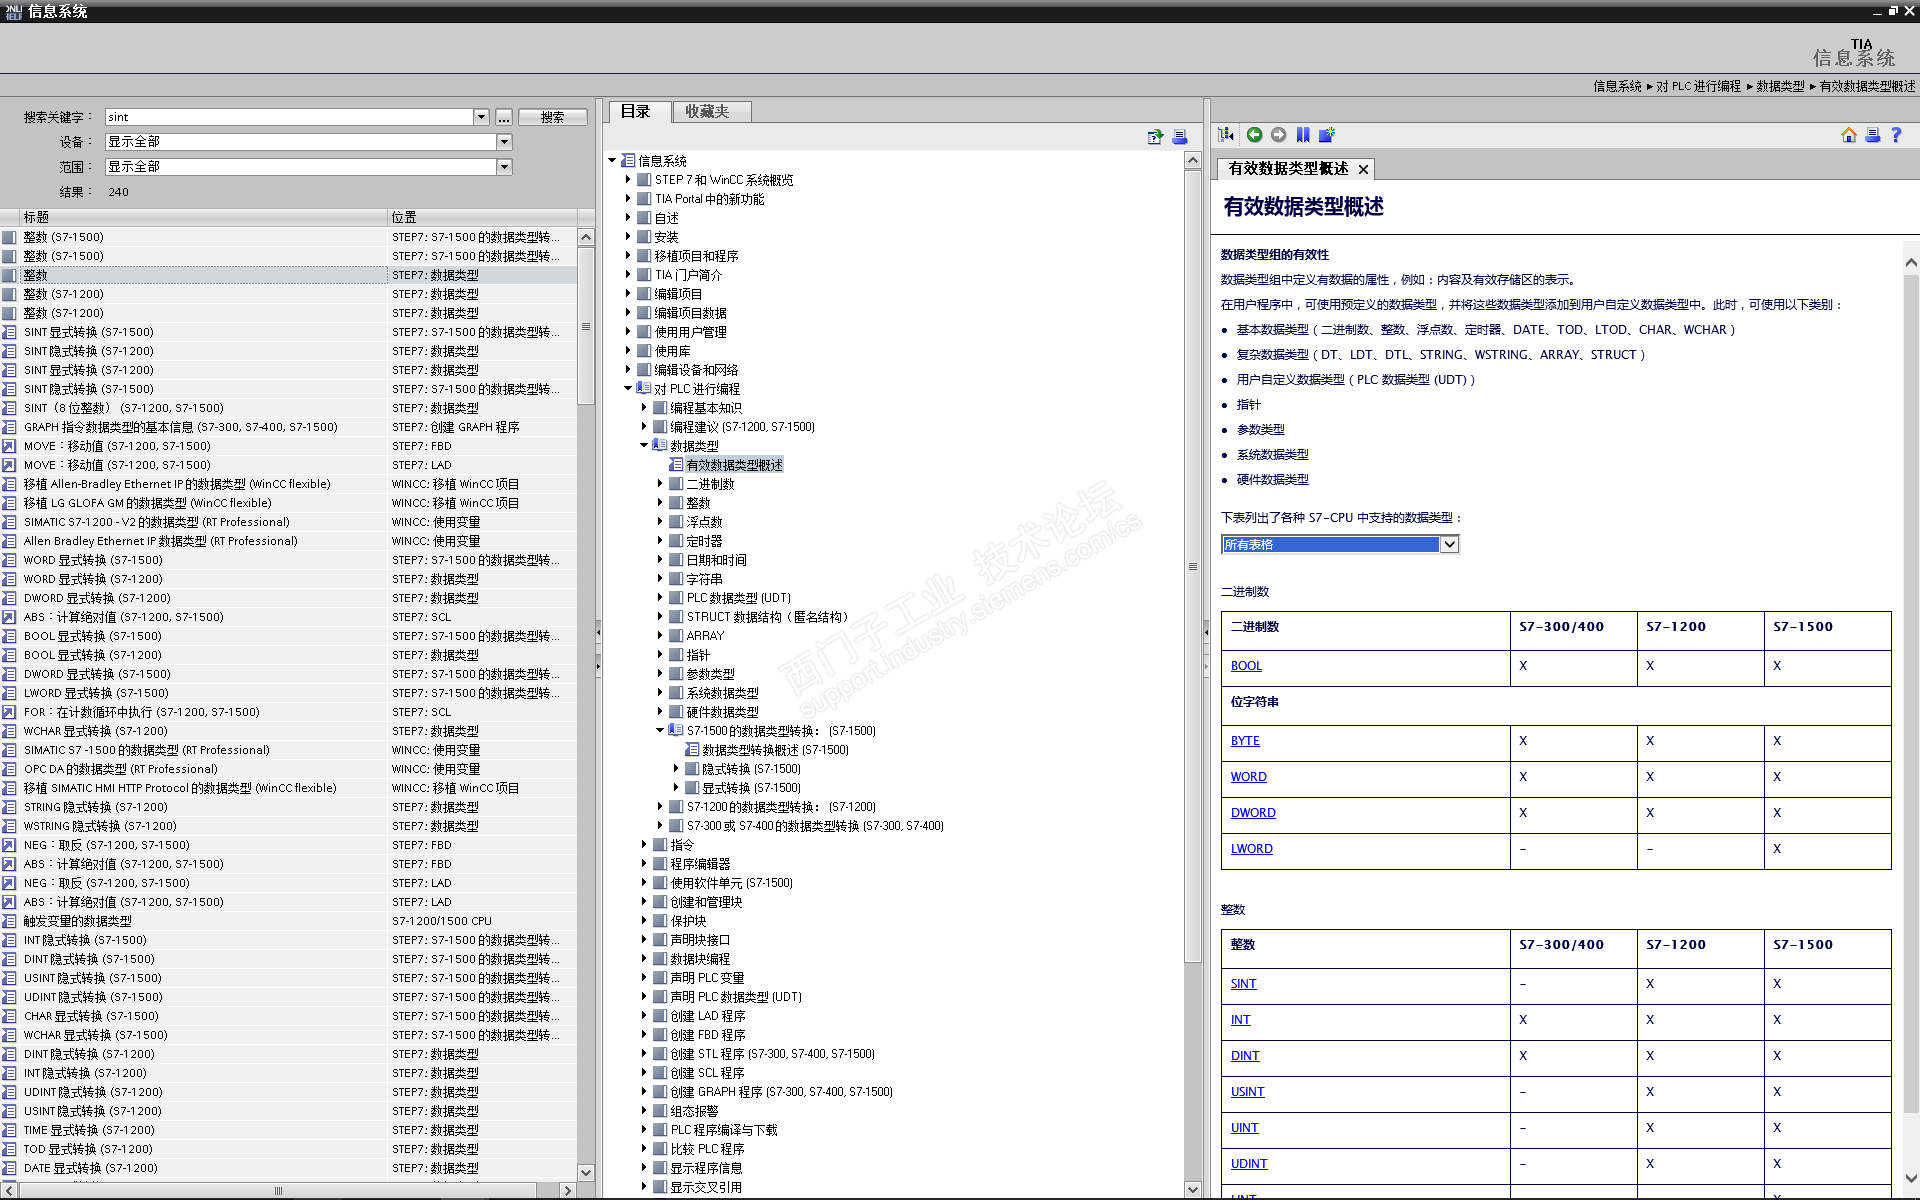This screenshot has width=1920, height=1200.
Task: Click the sync with contents tree icon
Action: click(x=1227, y=135)
